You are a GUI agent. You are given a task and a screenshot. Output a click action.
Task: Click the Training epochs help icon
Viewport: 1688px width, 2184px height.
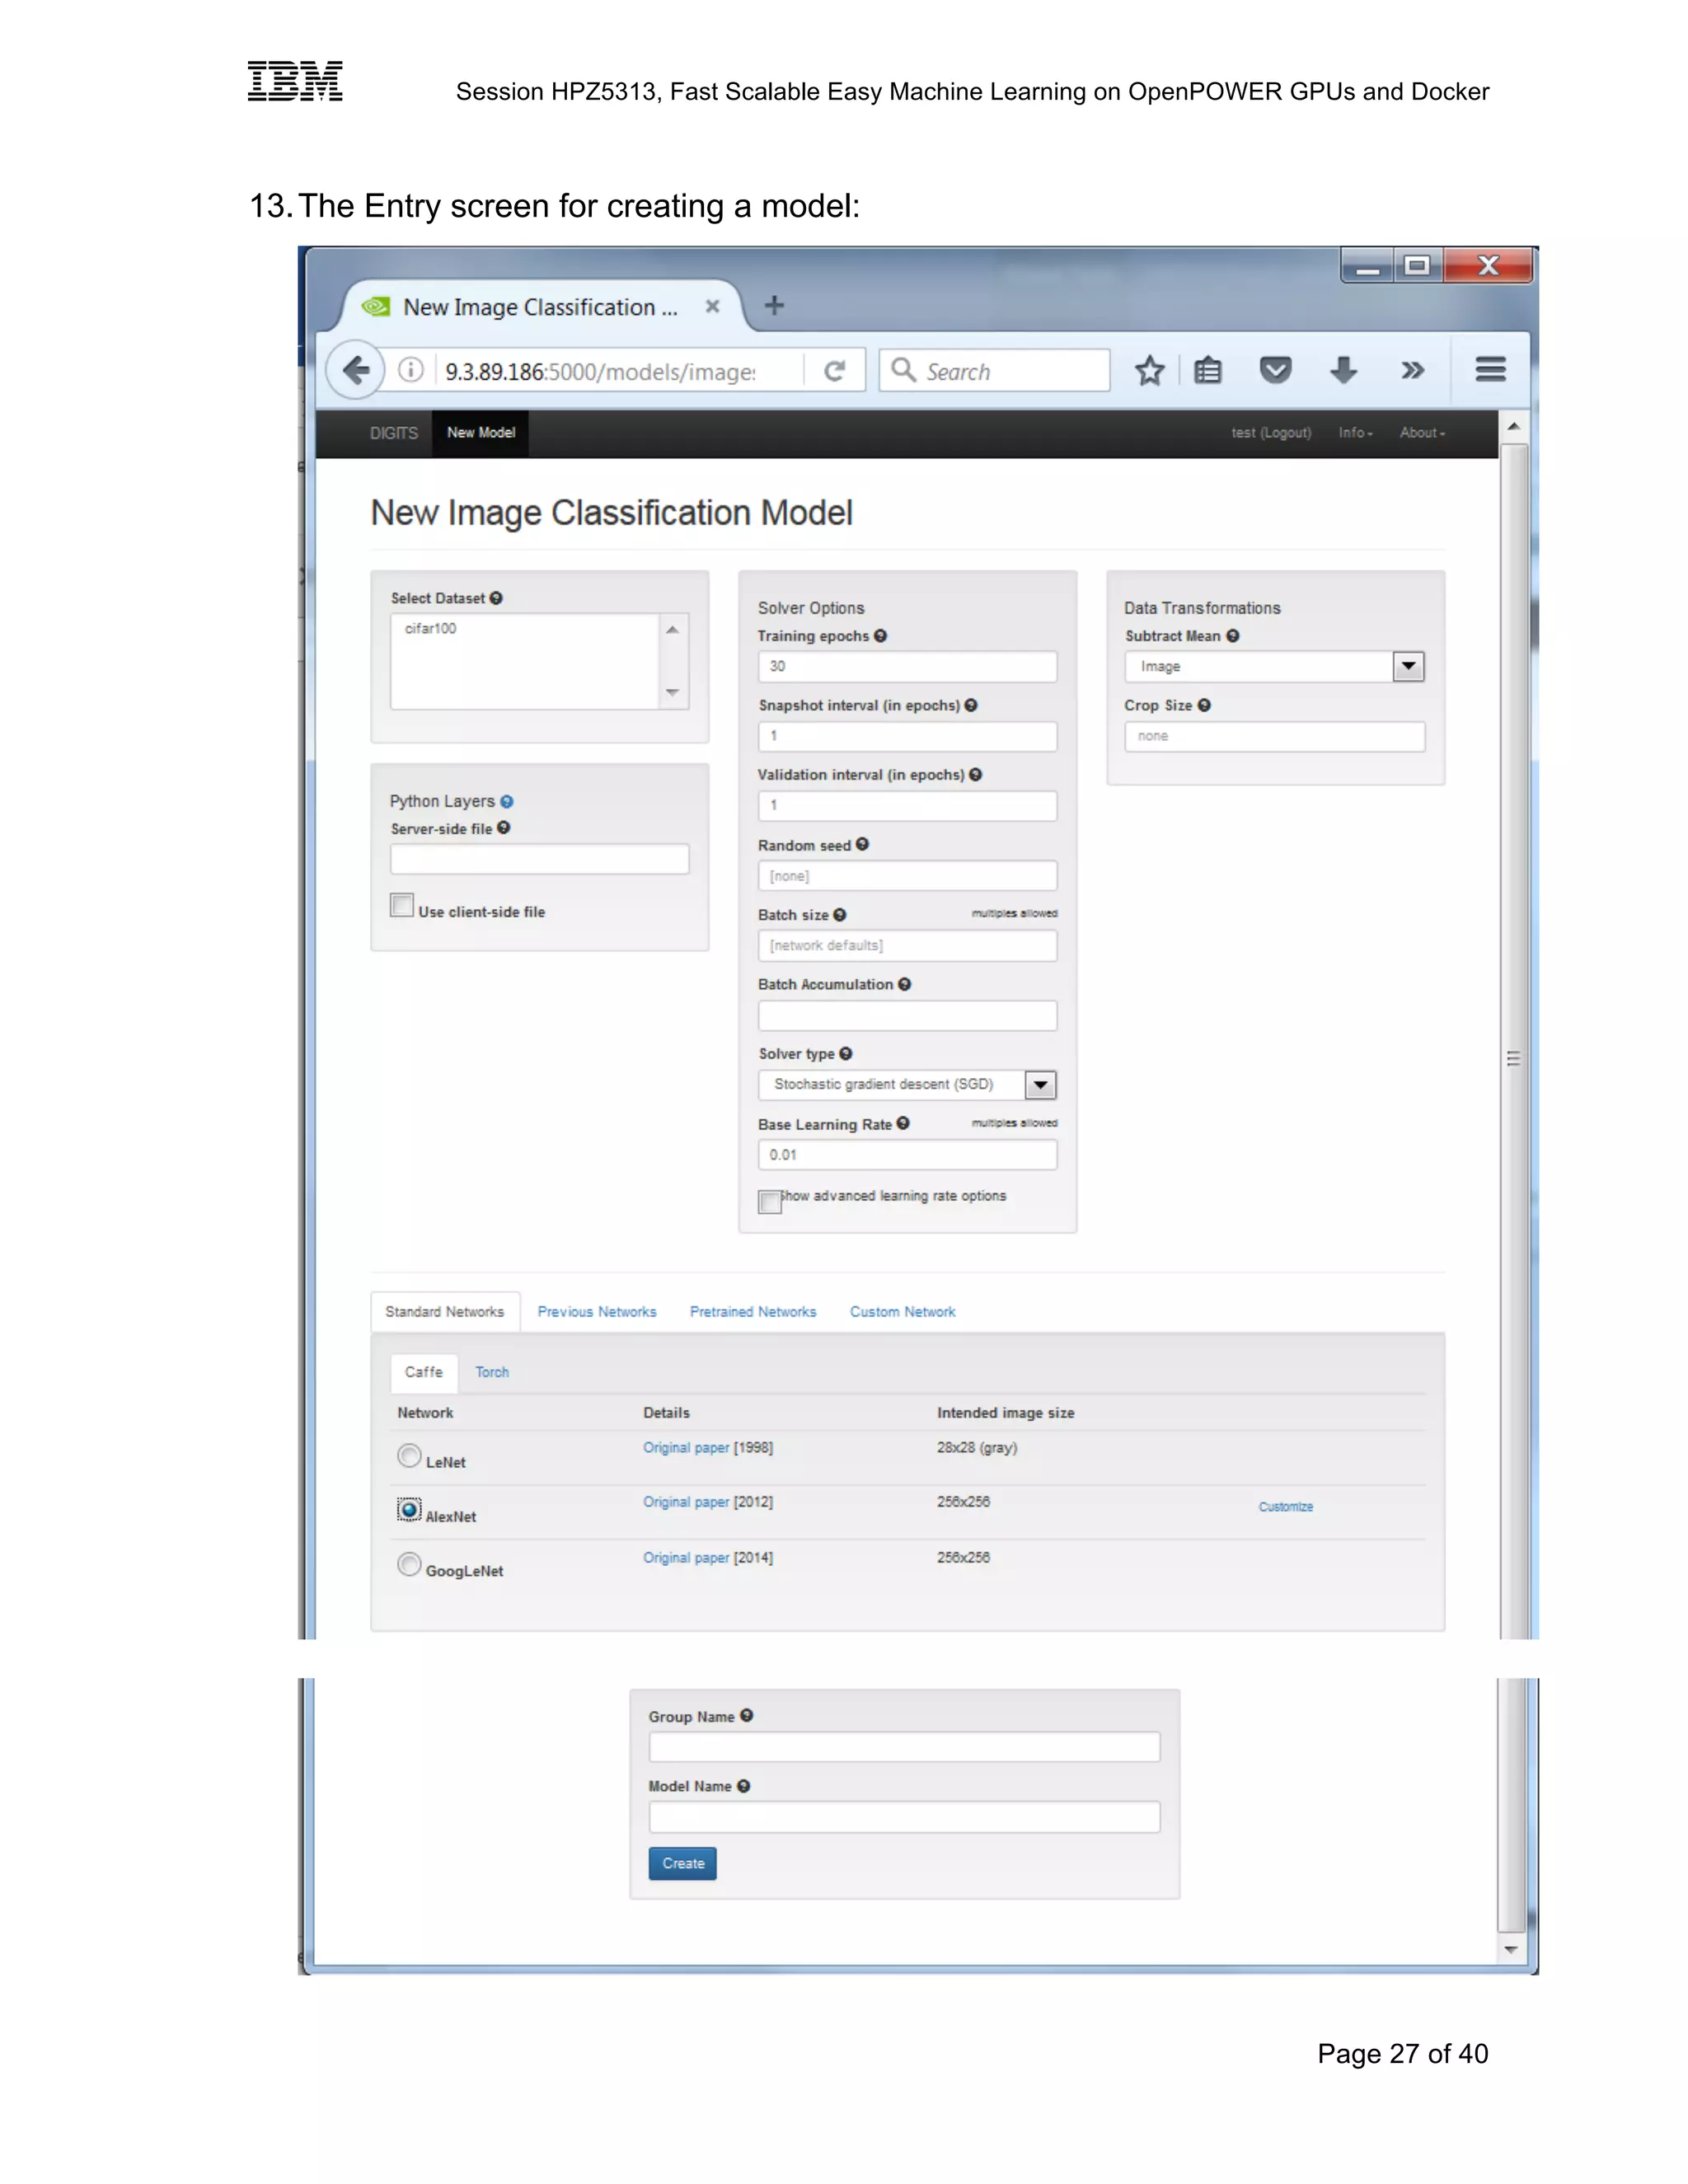click(880, 636)
